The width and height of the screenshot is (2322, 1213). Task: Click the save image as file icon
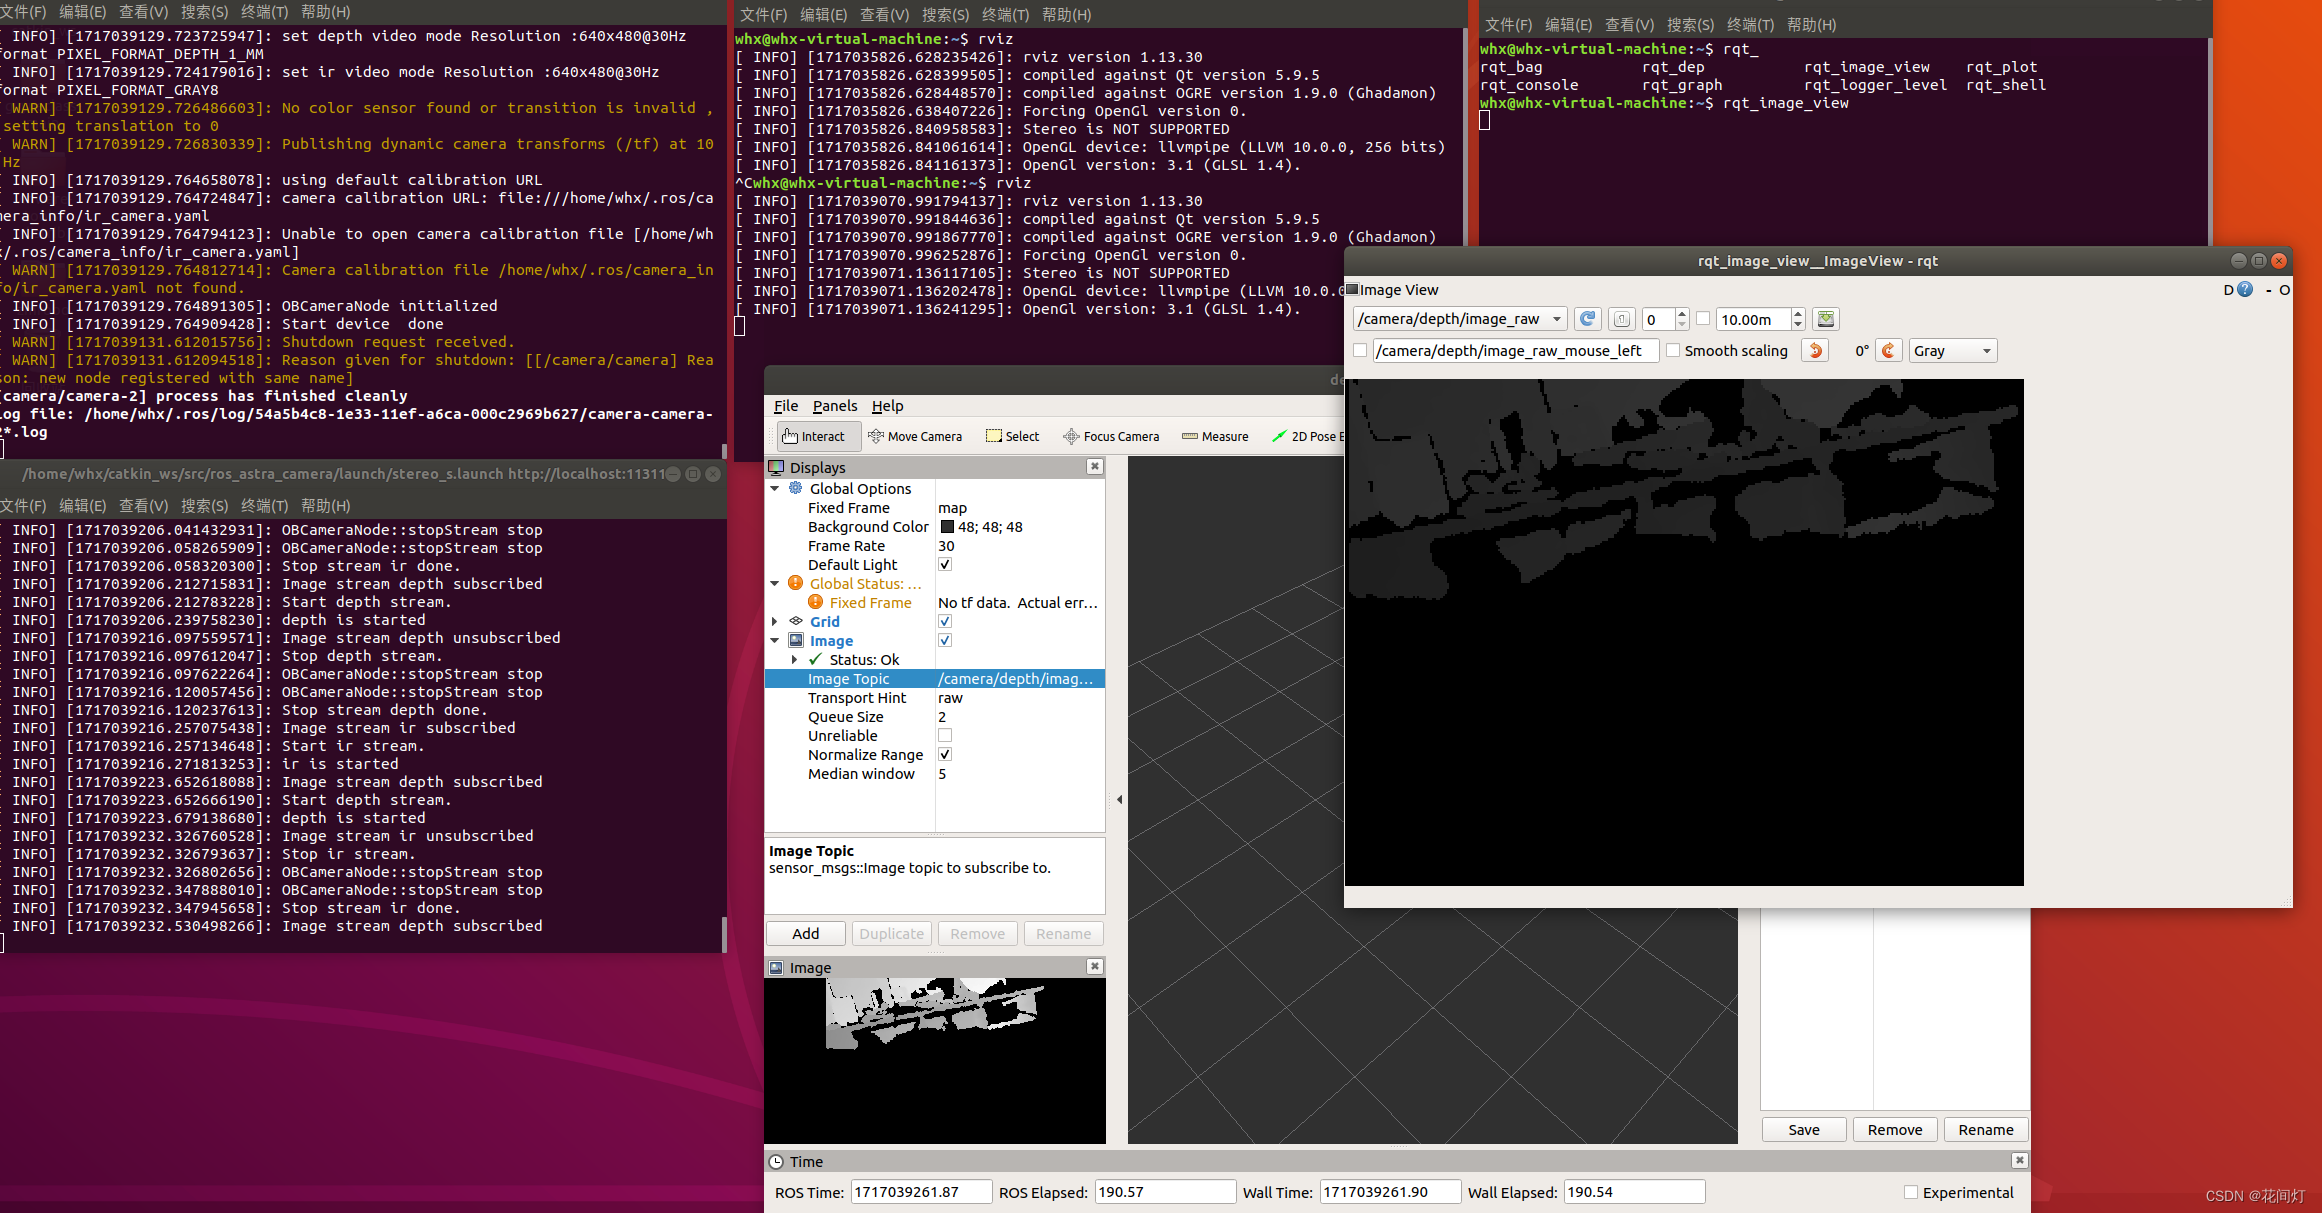coord(1826,319)
